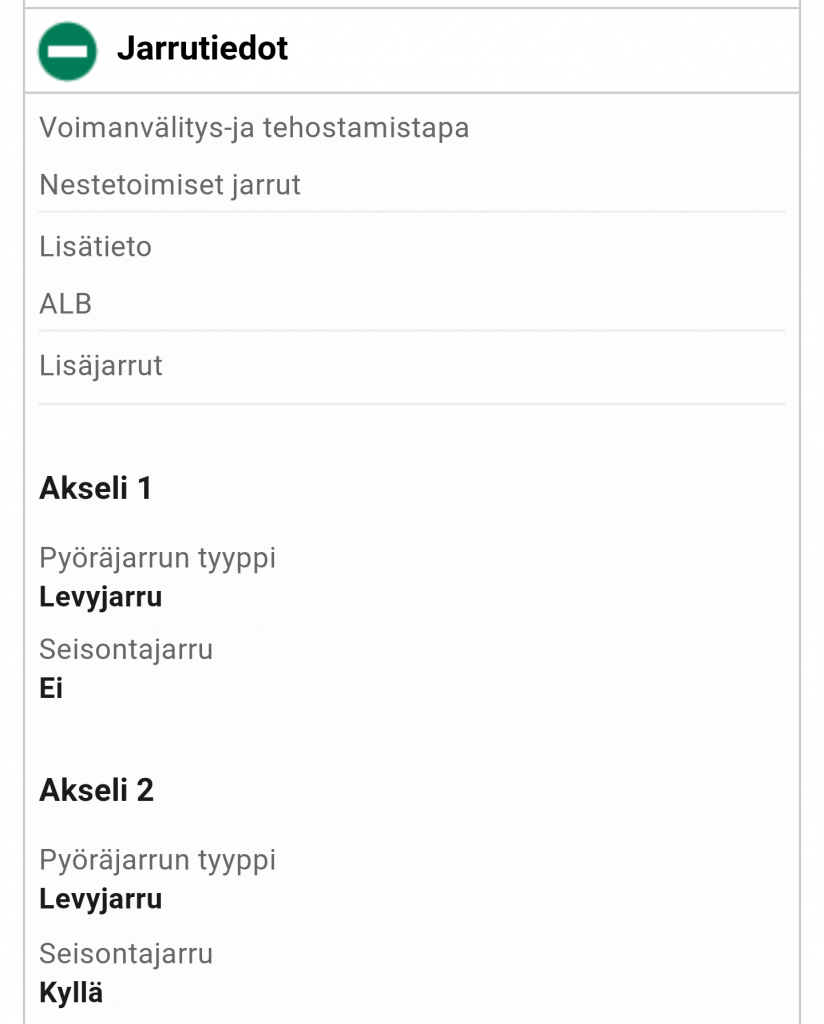Click the ALB label

coord(66,304)
